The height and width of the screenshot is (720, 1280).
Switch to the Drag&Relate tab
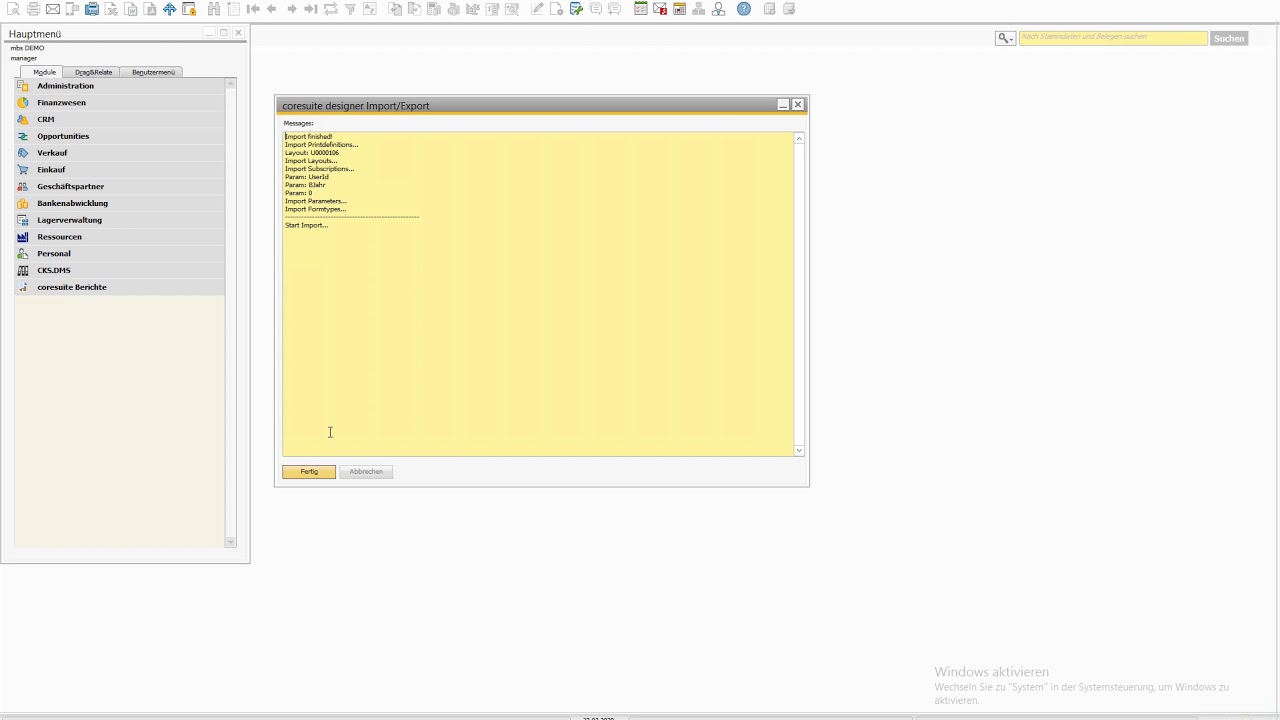93,72
